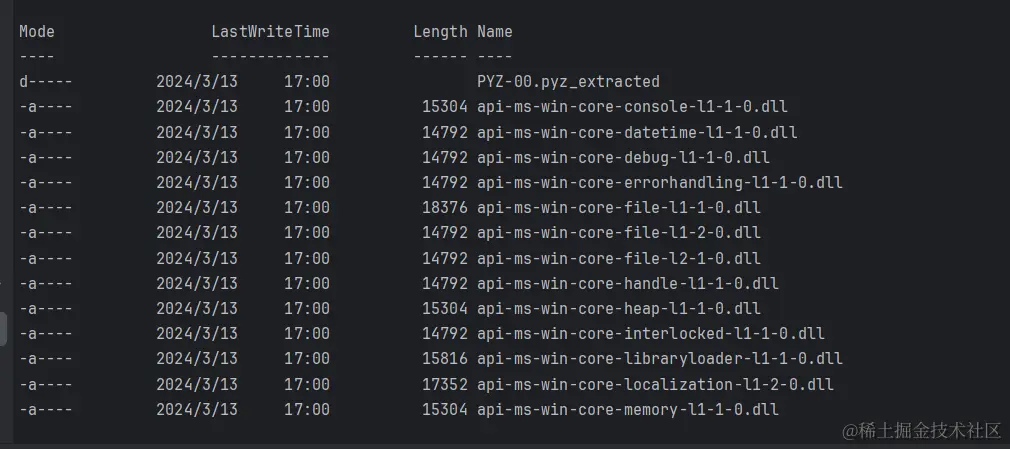Image resolution: width=1010 pixels, height=449 pixels.
Task: Click the Length column header
Action: point(441,32)
